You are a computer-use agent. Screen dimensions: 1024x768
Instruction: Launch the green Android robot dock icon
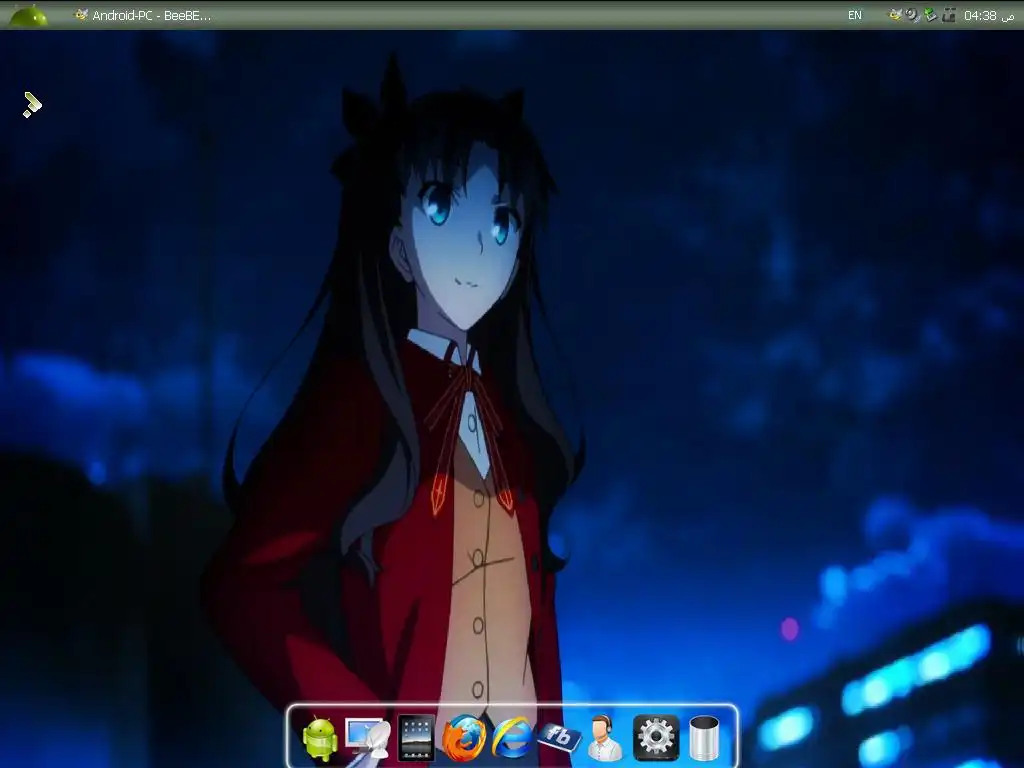[x=320, y=738]
